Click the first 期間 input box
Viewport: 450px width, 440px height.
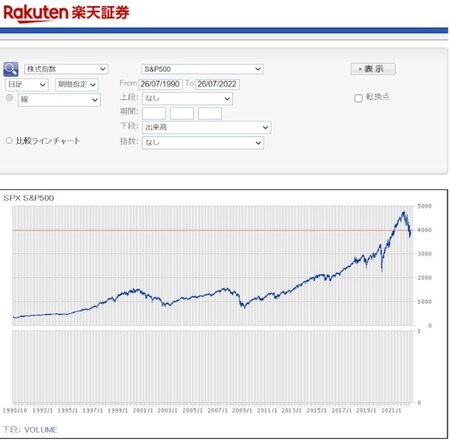(154, 113)
